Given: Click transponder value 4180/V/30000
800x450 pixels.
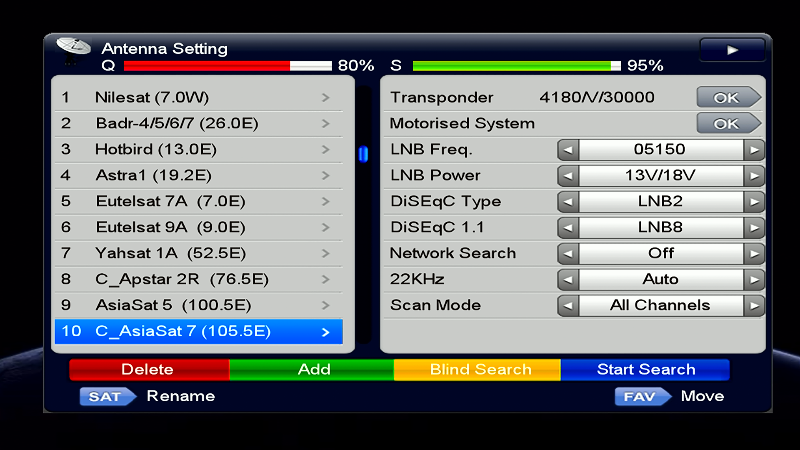Looking at the screenshot, I should click(x=597, y=97).
